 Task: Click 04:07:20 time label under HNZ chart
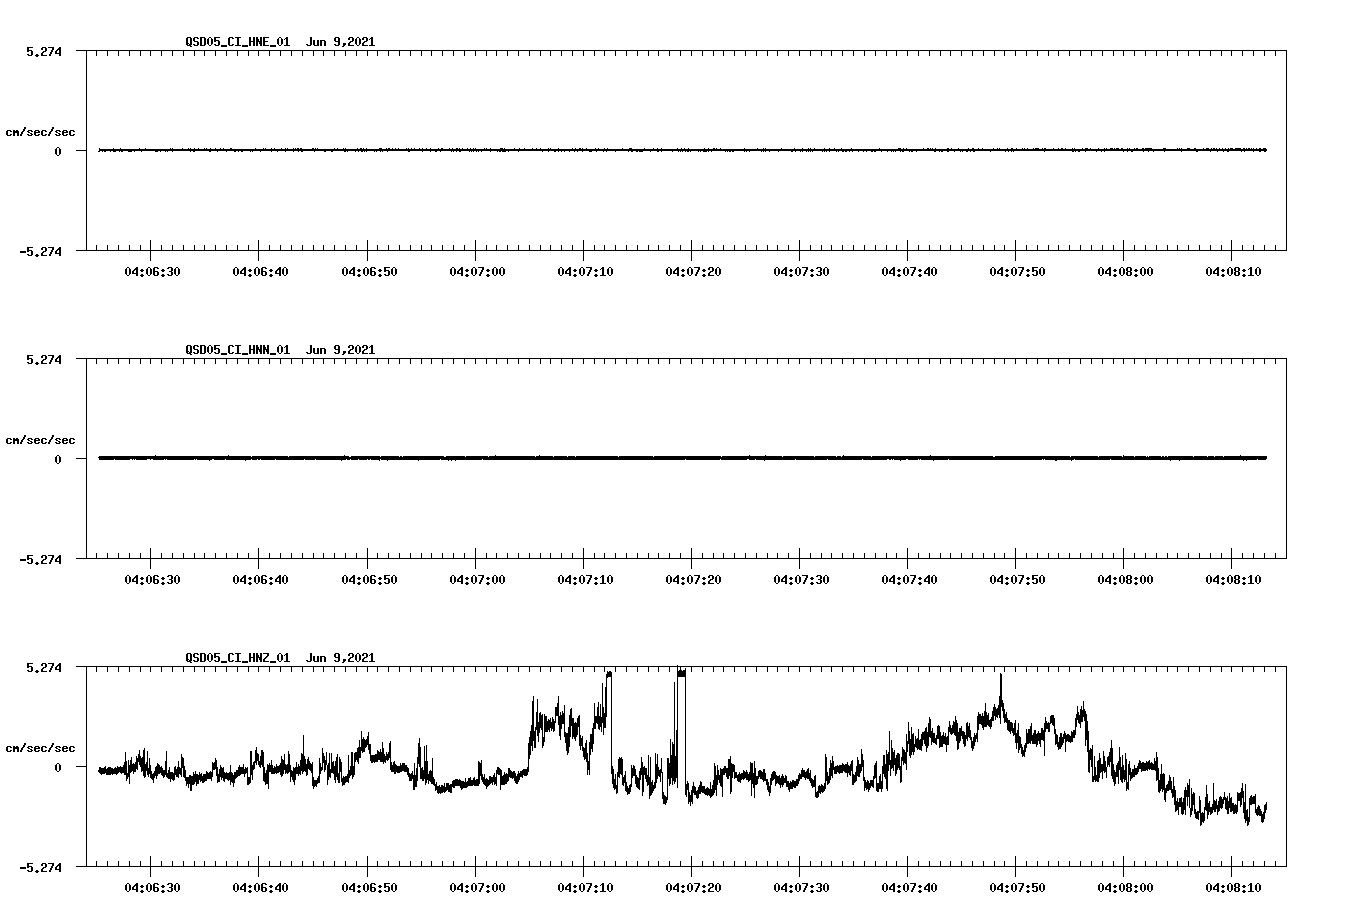coord(693,888)
